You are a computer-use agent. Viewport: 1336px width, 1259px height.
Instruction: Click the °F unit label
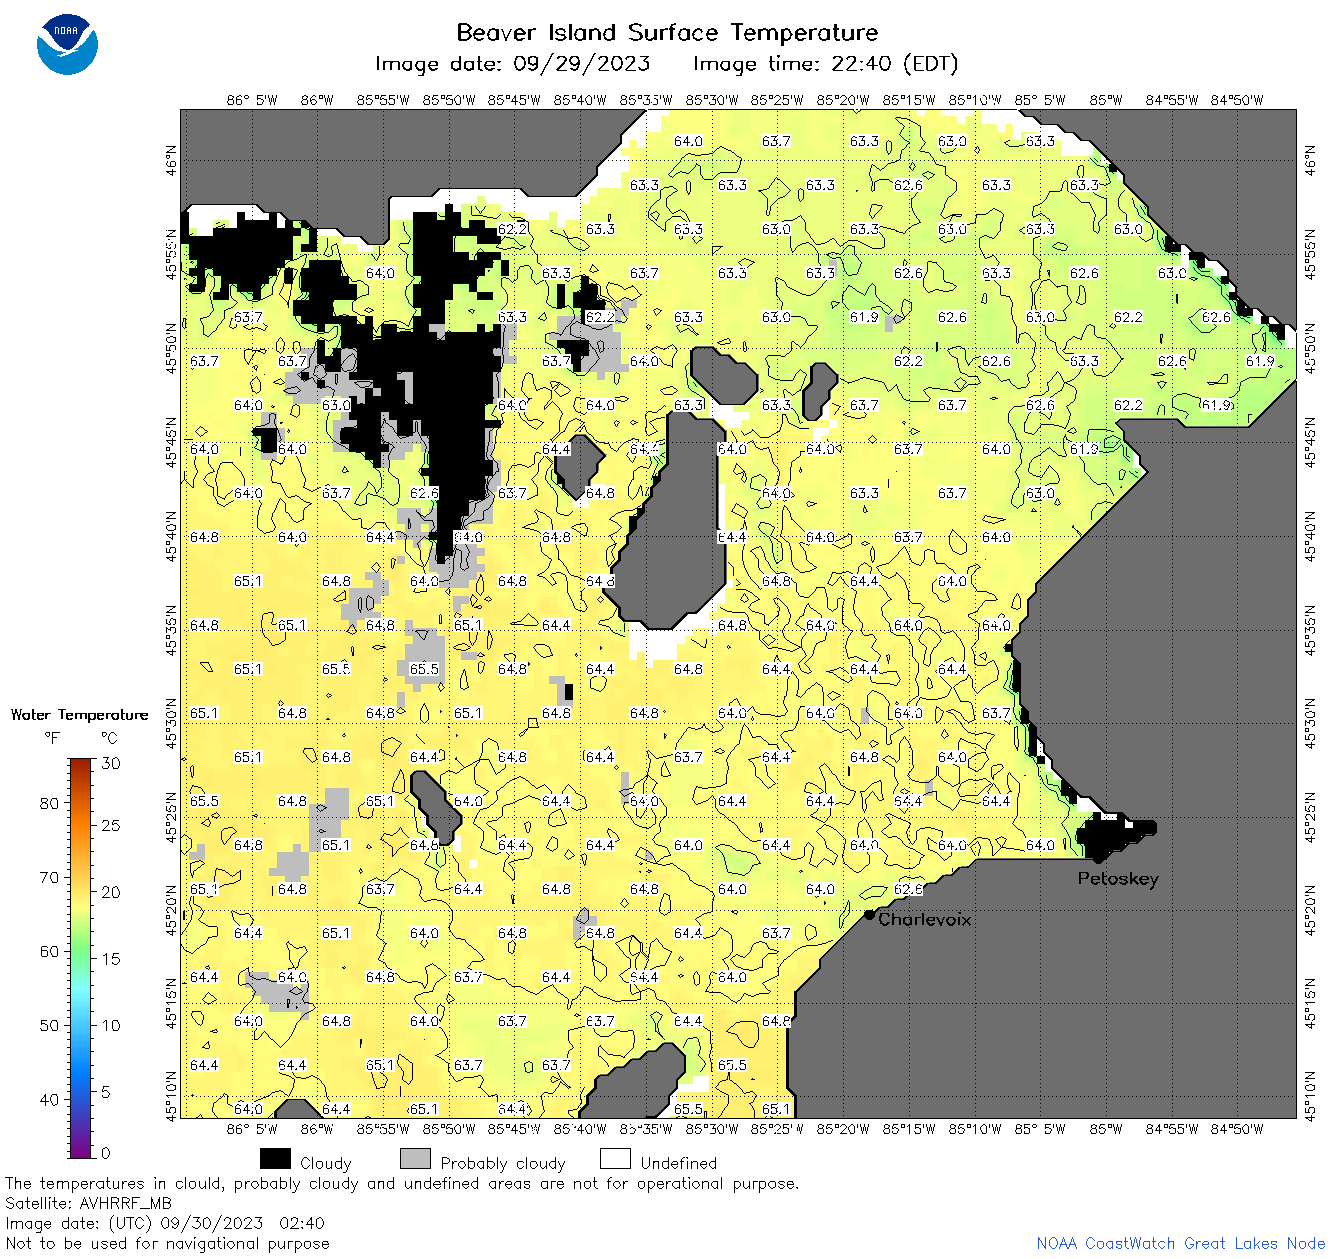pos(52,738)
